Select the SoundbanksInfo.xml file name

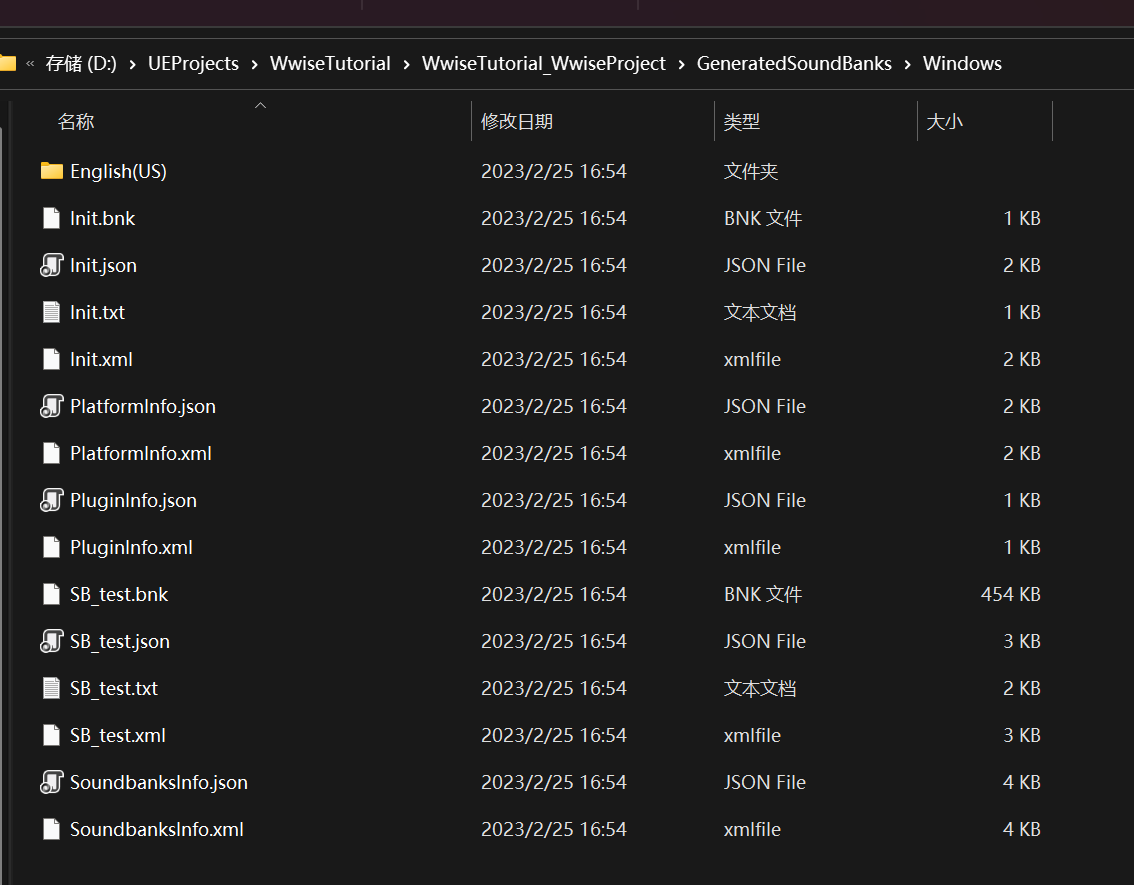(157, 829)
